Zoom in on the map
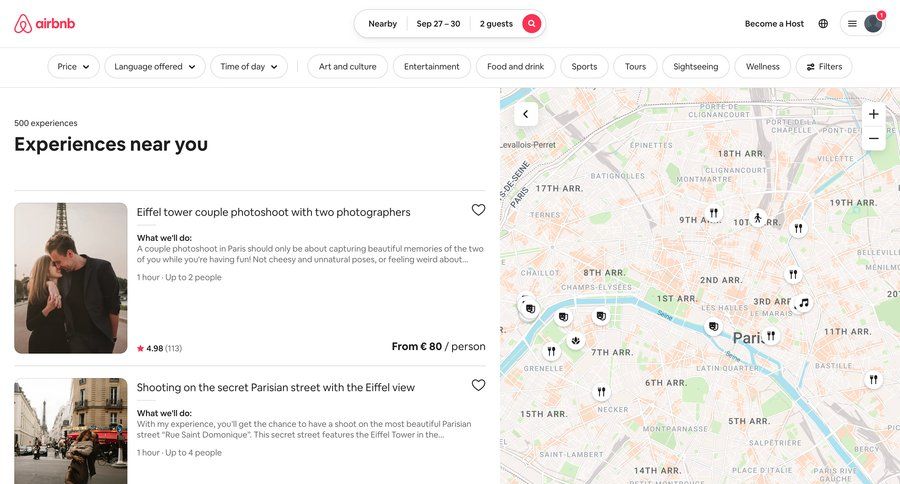Image resolution: width=900 pixels, height=484 pixels. [873, 114]
